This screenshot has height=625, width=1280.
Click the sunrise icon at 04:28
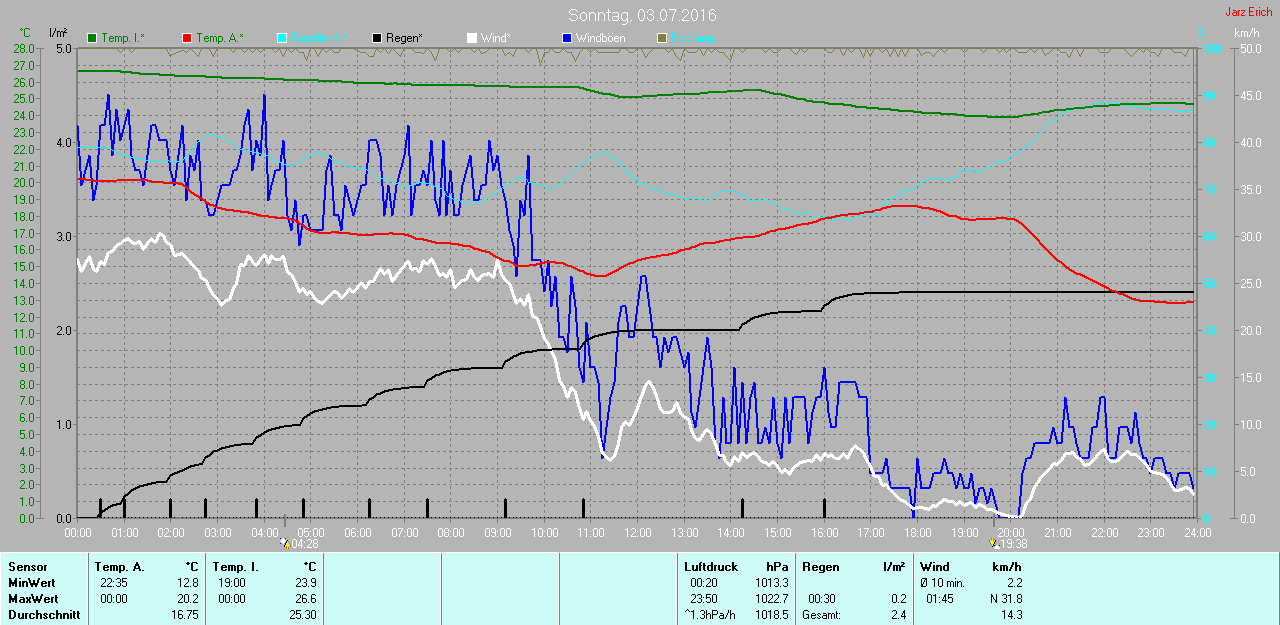(x=285, y=544)
